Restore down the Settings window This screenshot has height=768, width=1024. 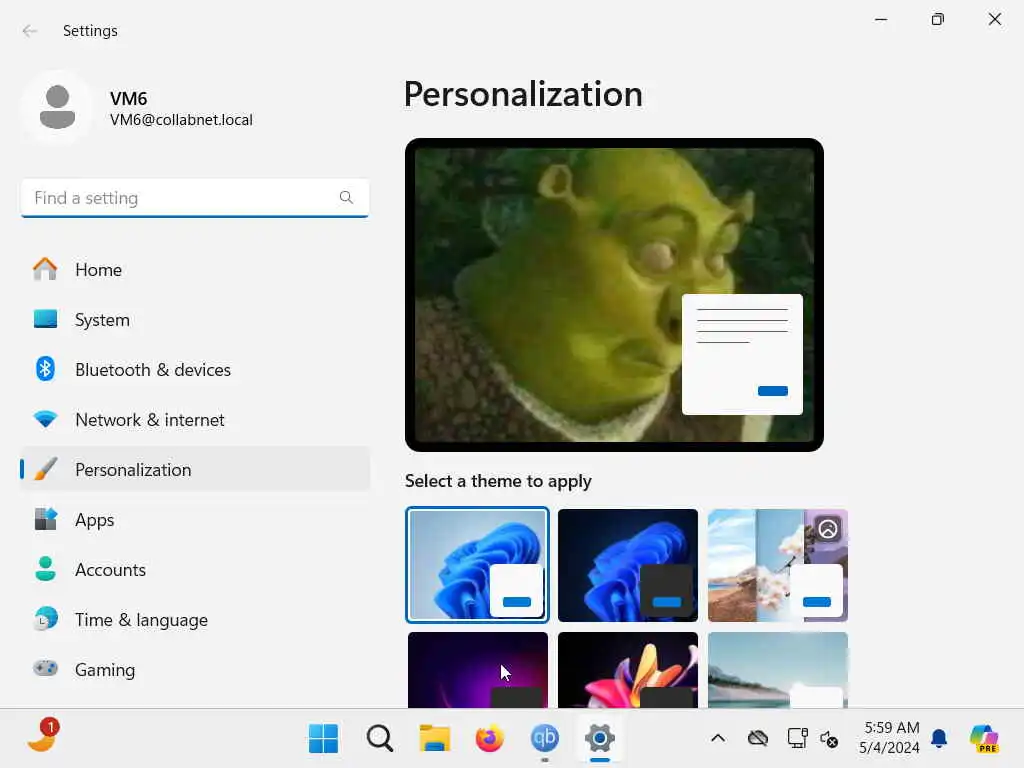938,20
